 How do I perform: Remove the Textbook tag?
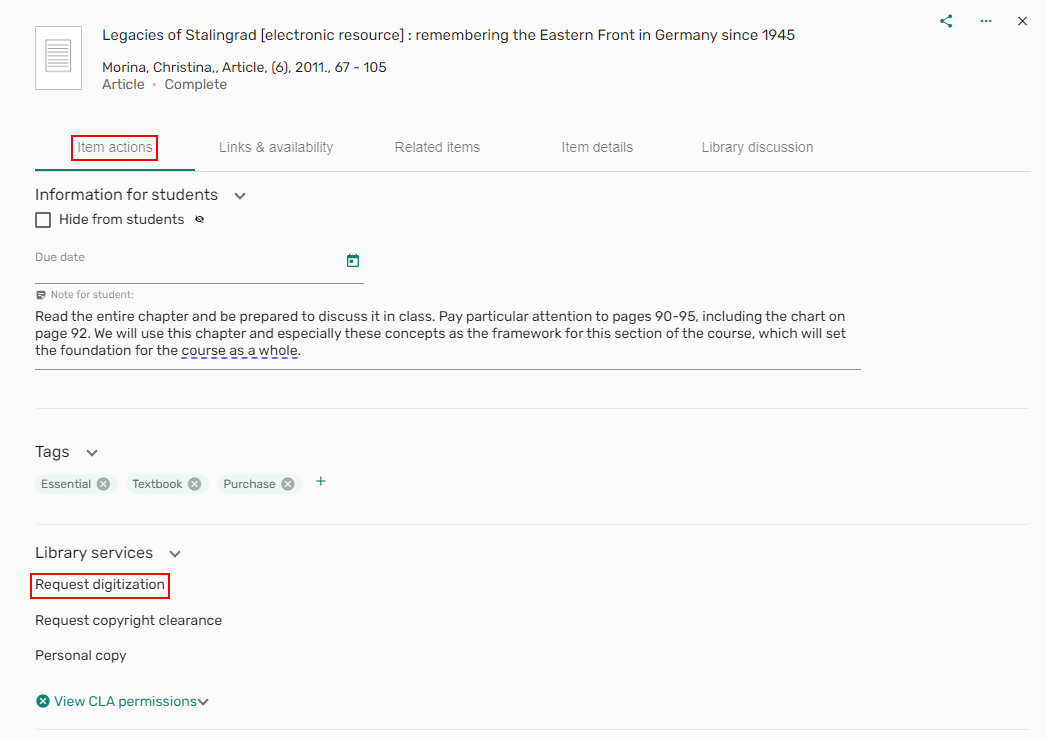pyautogui.click(x=194, y=484)
